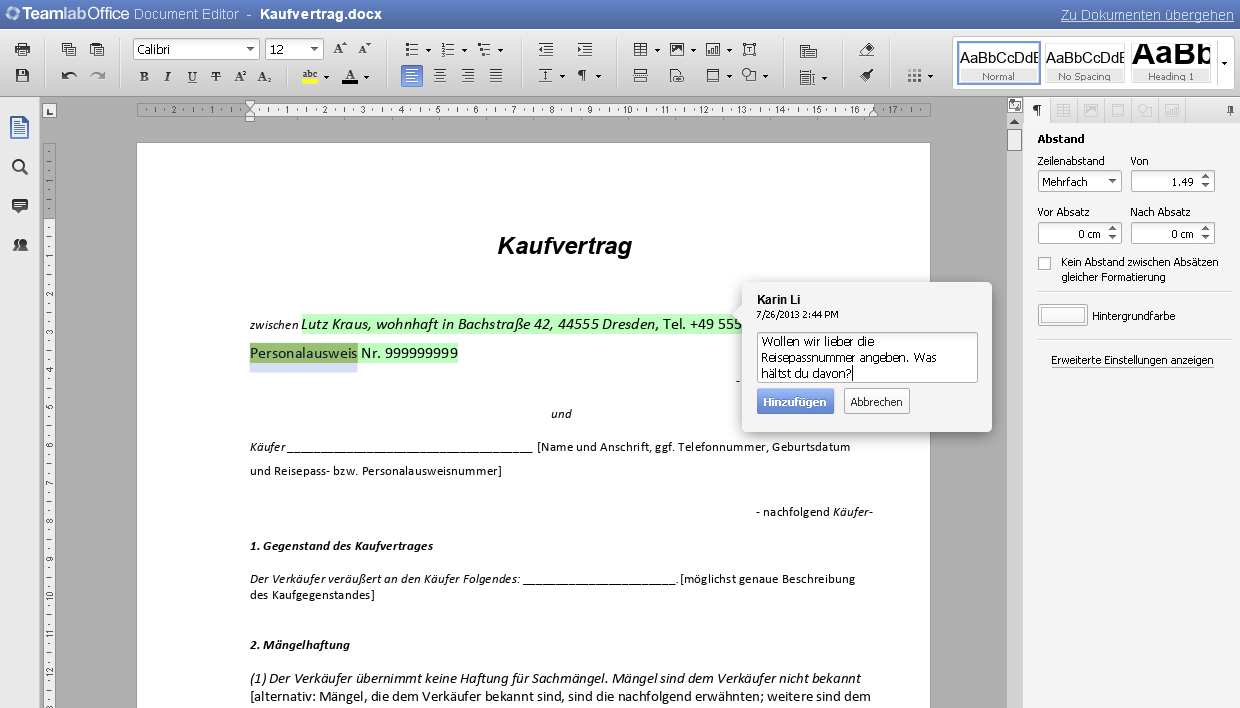Expand the styles gallery
Viewport: 1240px width, 708px height.
pyautogui.click(x=1224, y=63)
